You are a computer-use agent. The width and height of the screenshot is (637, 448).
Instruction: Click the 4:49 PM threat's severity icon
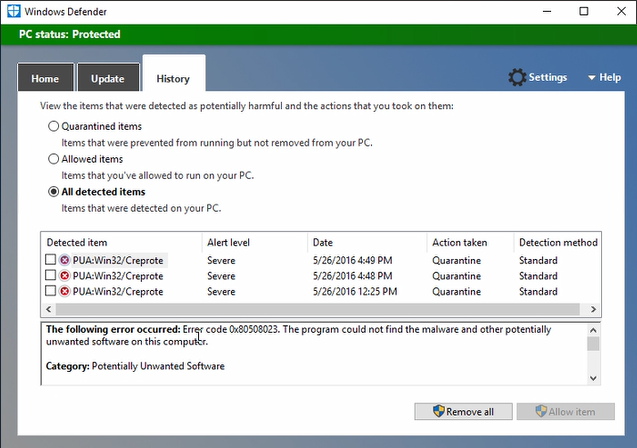point(65,260)
